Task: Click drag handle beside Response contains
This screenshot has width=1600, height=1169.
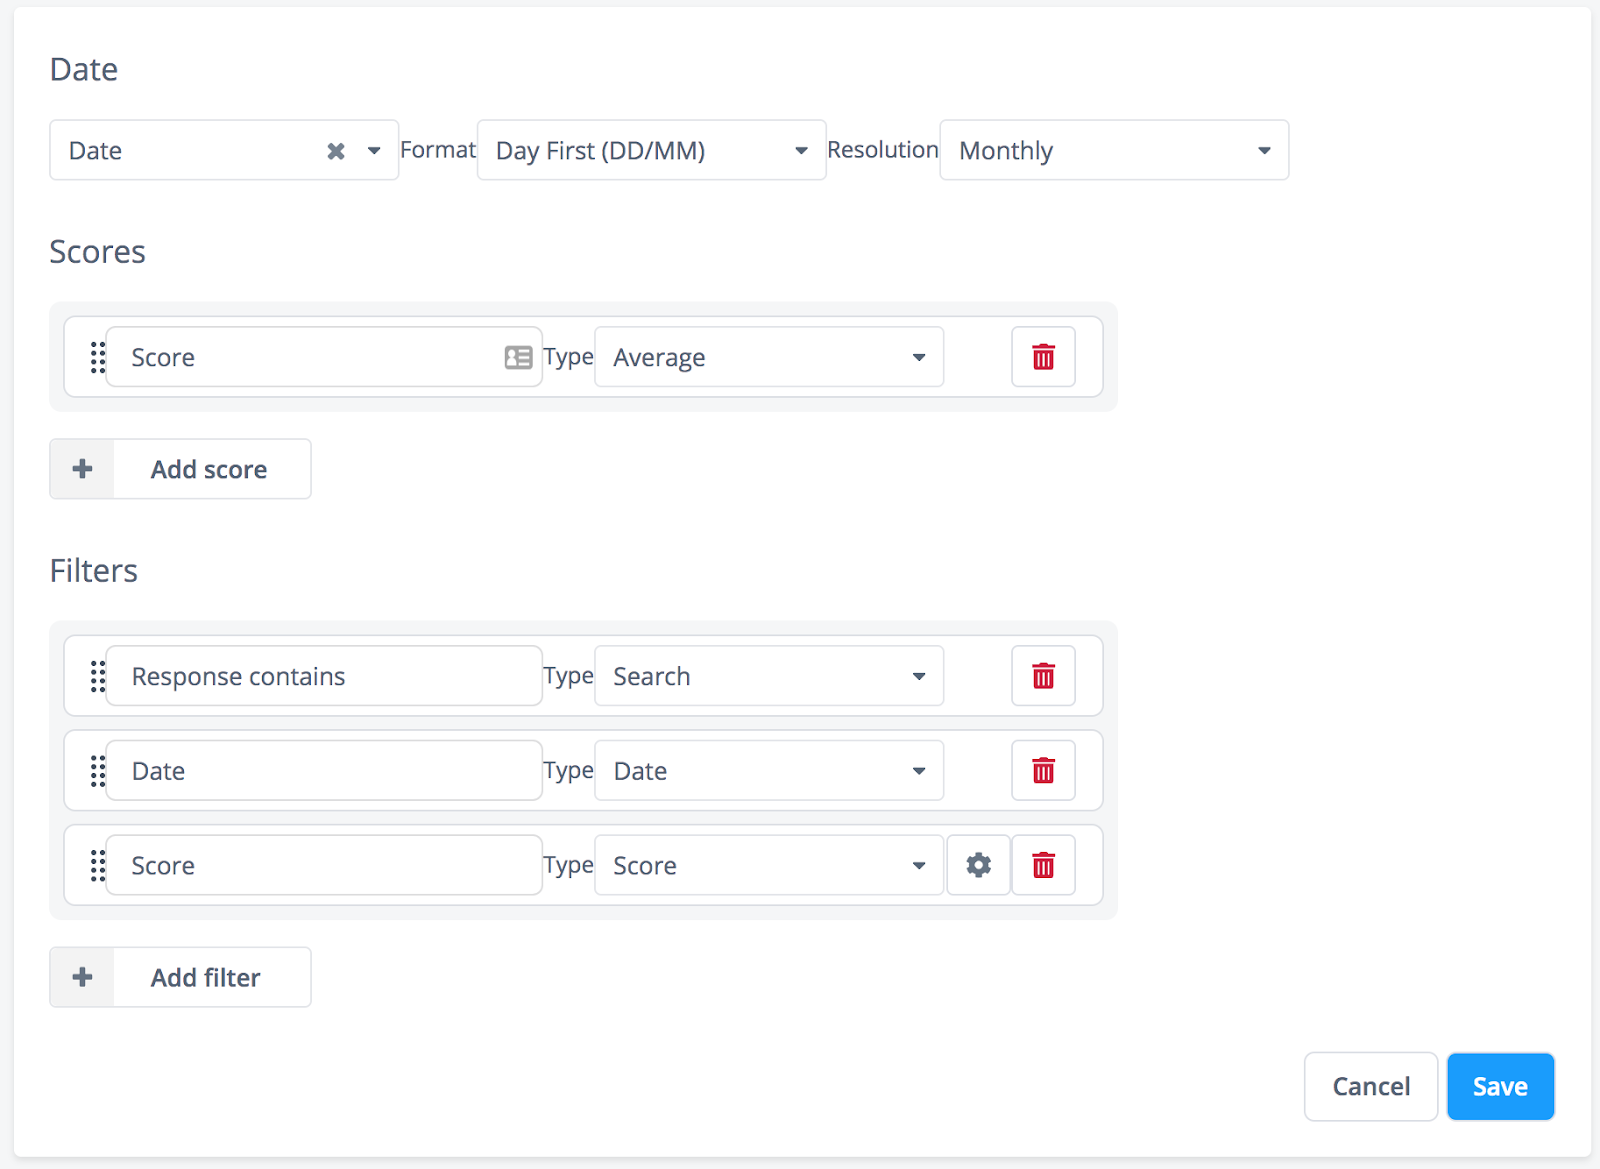Action: tap(97, 676)
